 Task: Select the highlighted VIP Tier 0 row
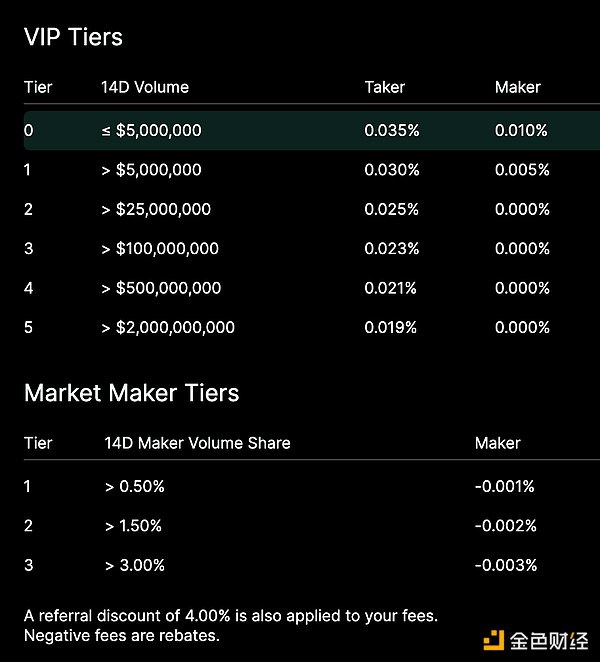pos(300,130)
